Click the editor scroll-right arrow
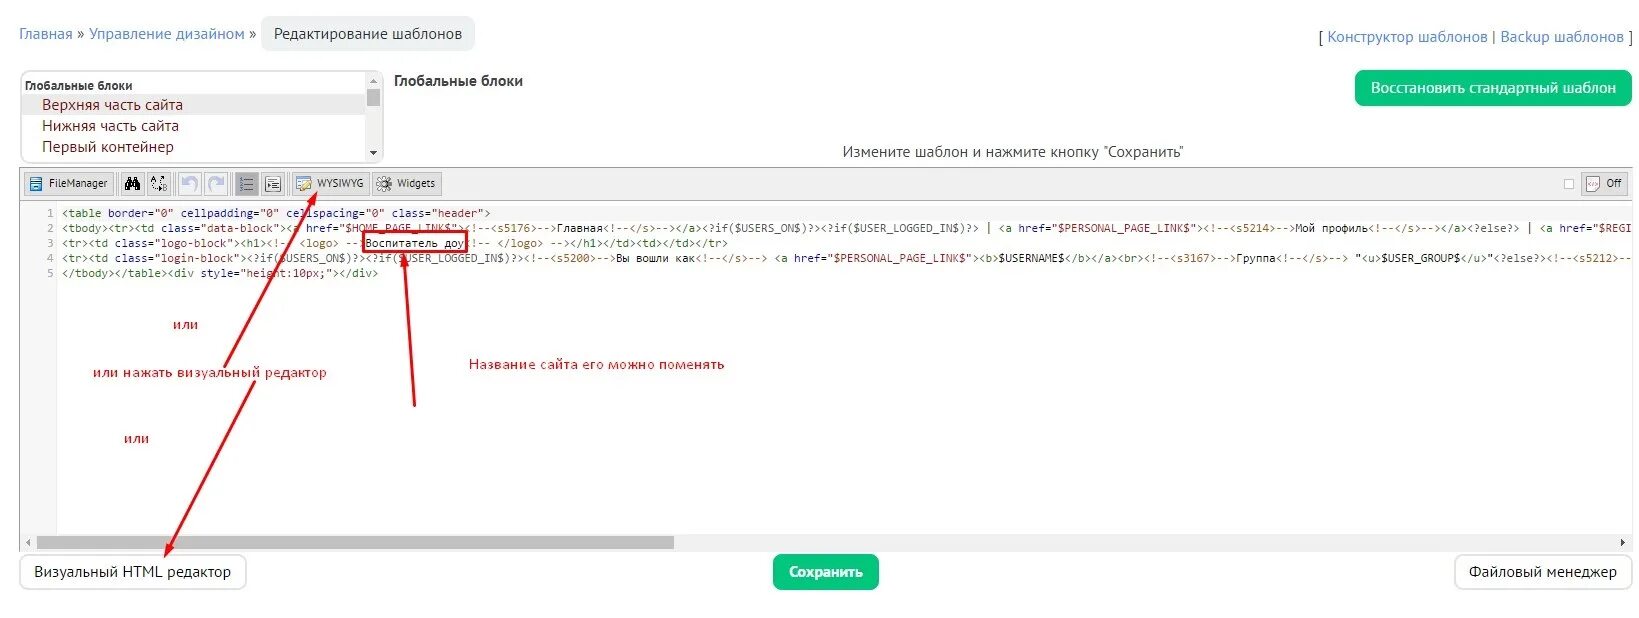Viewport: 1639px width, 618px height. click(x=1623, y=543)
